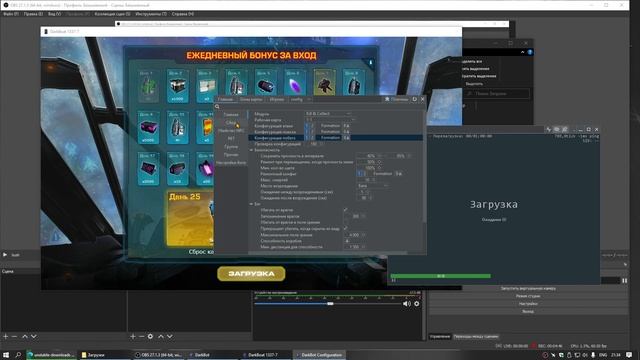Open Windows taskbar search
The image size is (640, 360).
(18, 355)
